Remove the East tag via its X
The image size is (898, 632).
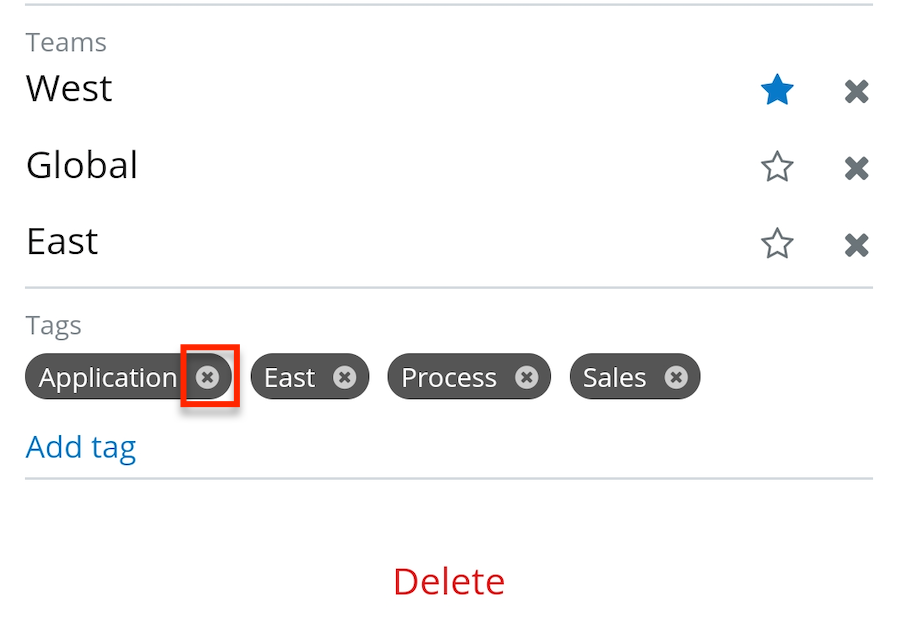(x=345, y=377)
